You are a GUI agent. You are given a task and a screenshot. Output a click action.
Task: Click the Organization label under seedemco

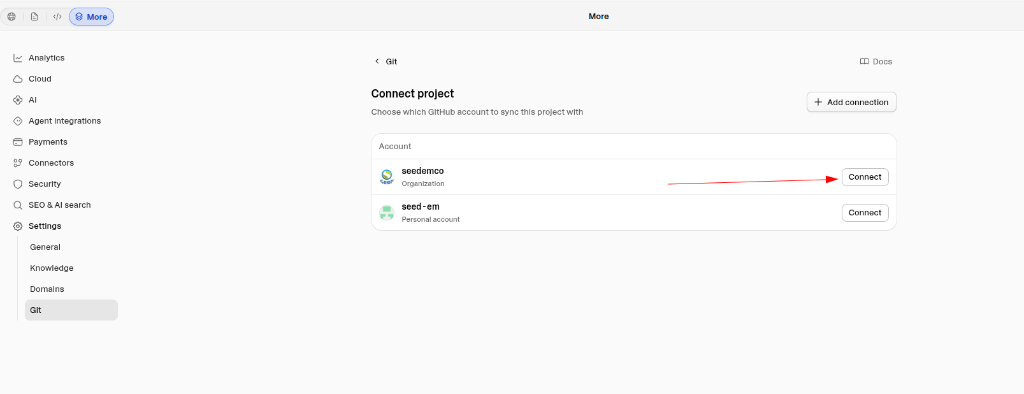click(x=423, y=184)
